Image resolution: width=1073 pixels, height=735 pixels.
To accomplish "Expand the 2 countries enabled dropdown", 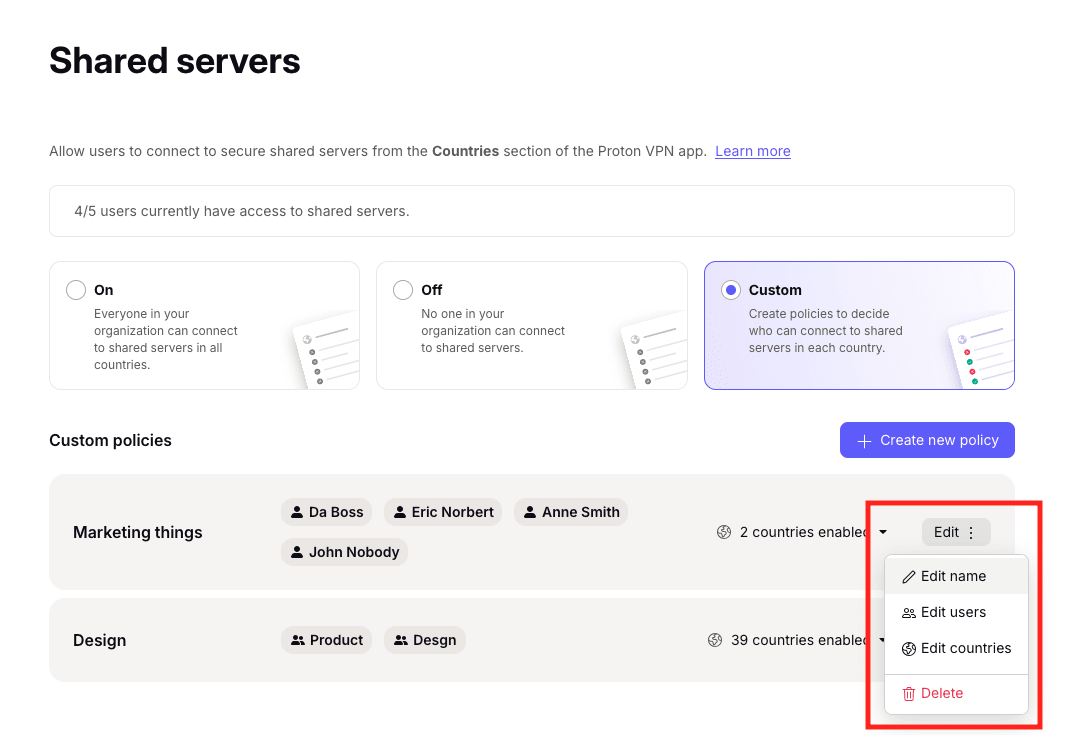I will click(882, 532).
